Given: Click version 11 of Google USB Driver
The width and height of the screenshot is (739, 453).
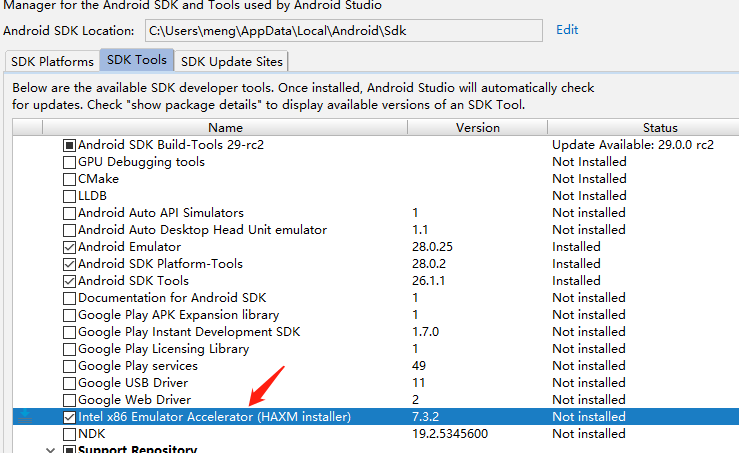Looking at the screenshot, I should [x=419, y=383].
